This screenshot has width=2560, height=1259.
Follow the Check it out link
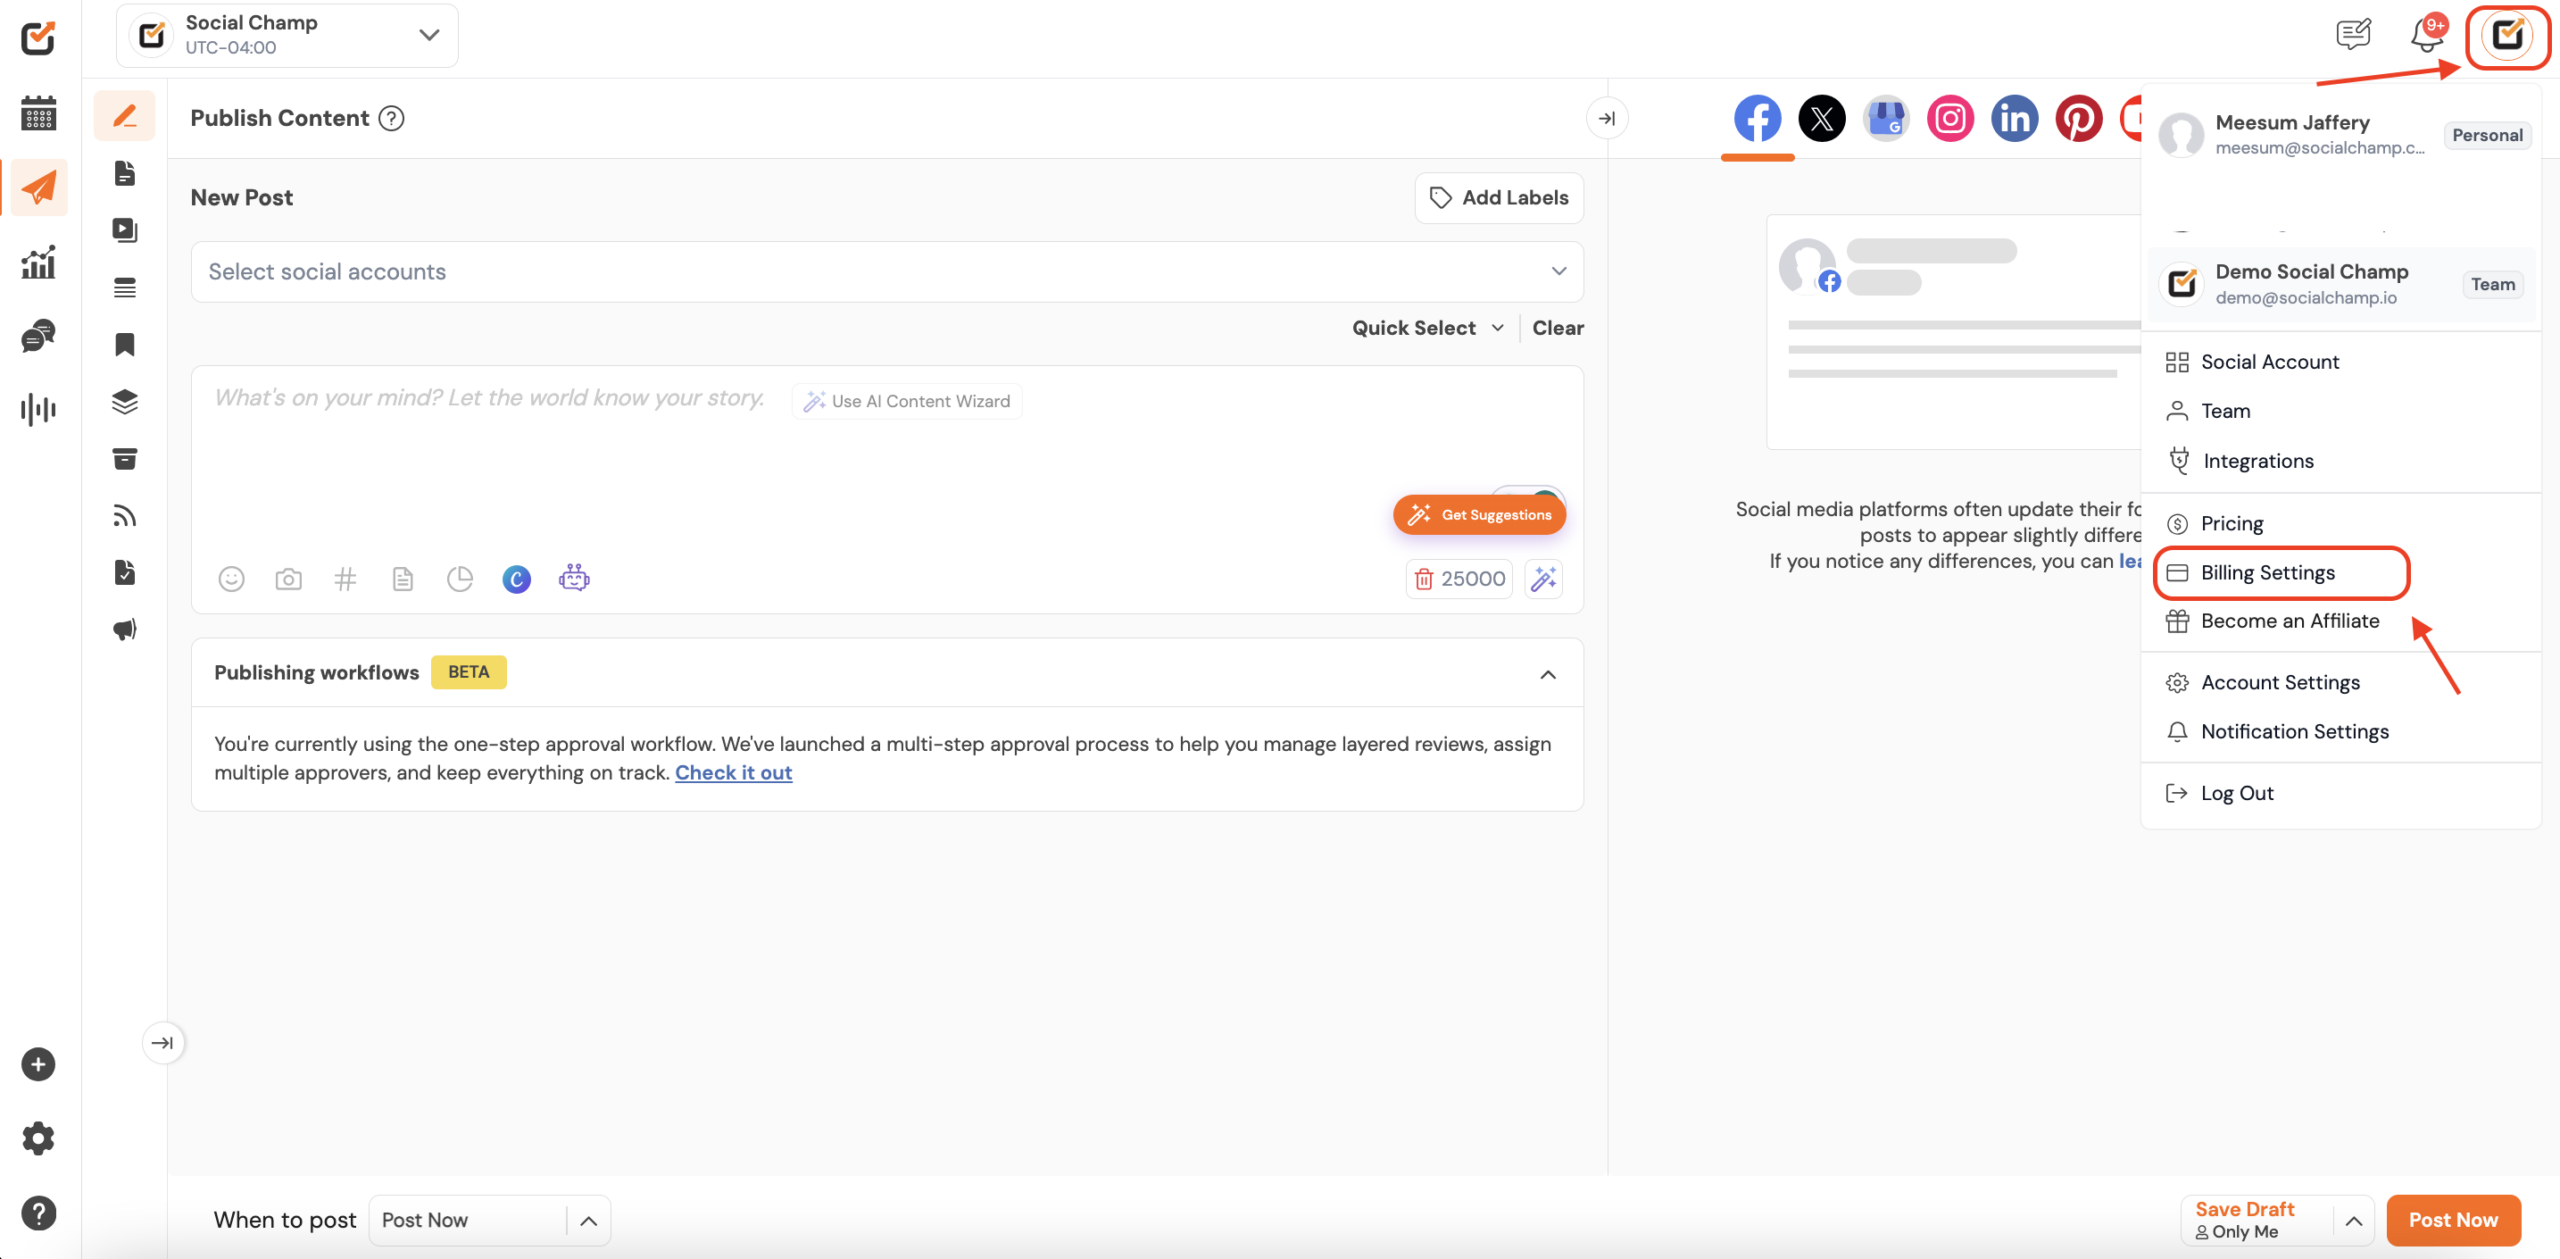[x=733, y=773]
